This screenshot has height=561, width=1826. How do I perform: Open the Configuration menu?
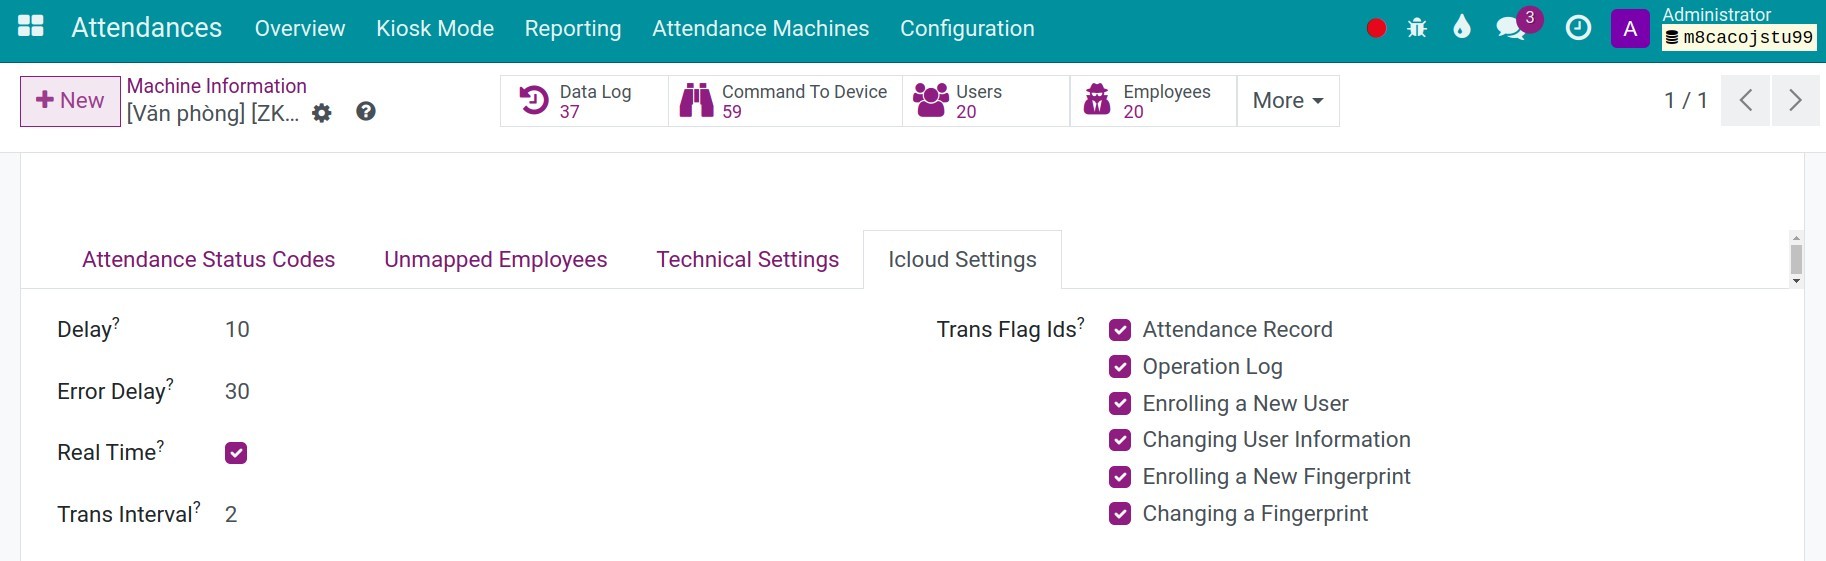(967, 29)
